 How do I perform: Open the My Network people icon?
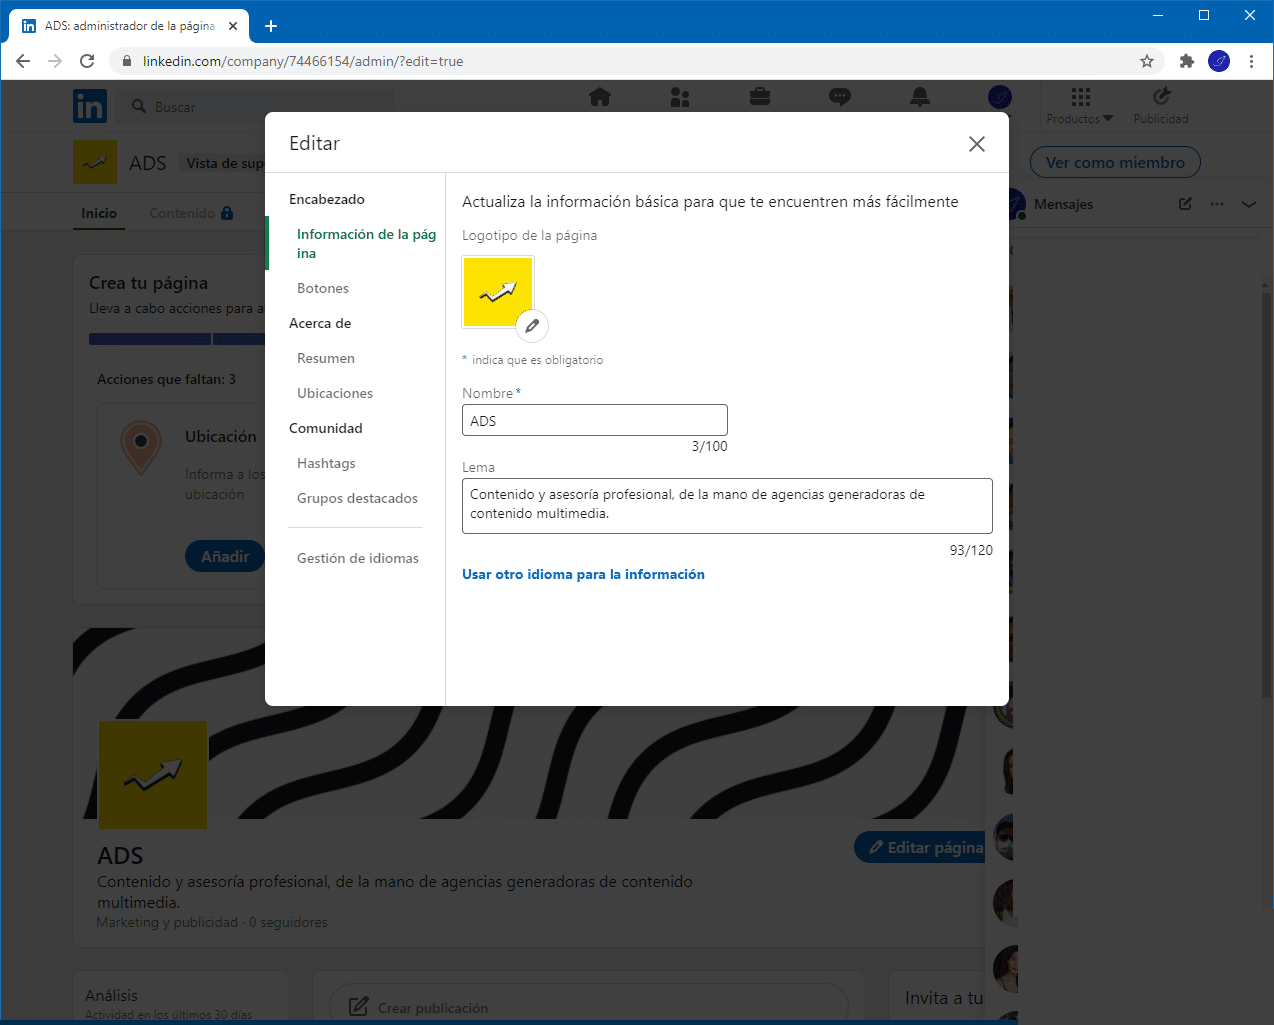[x=680, y=97]
